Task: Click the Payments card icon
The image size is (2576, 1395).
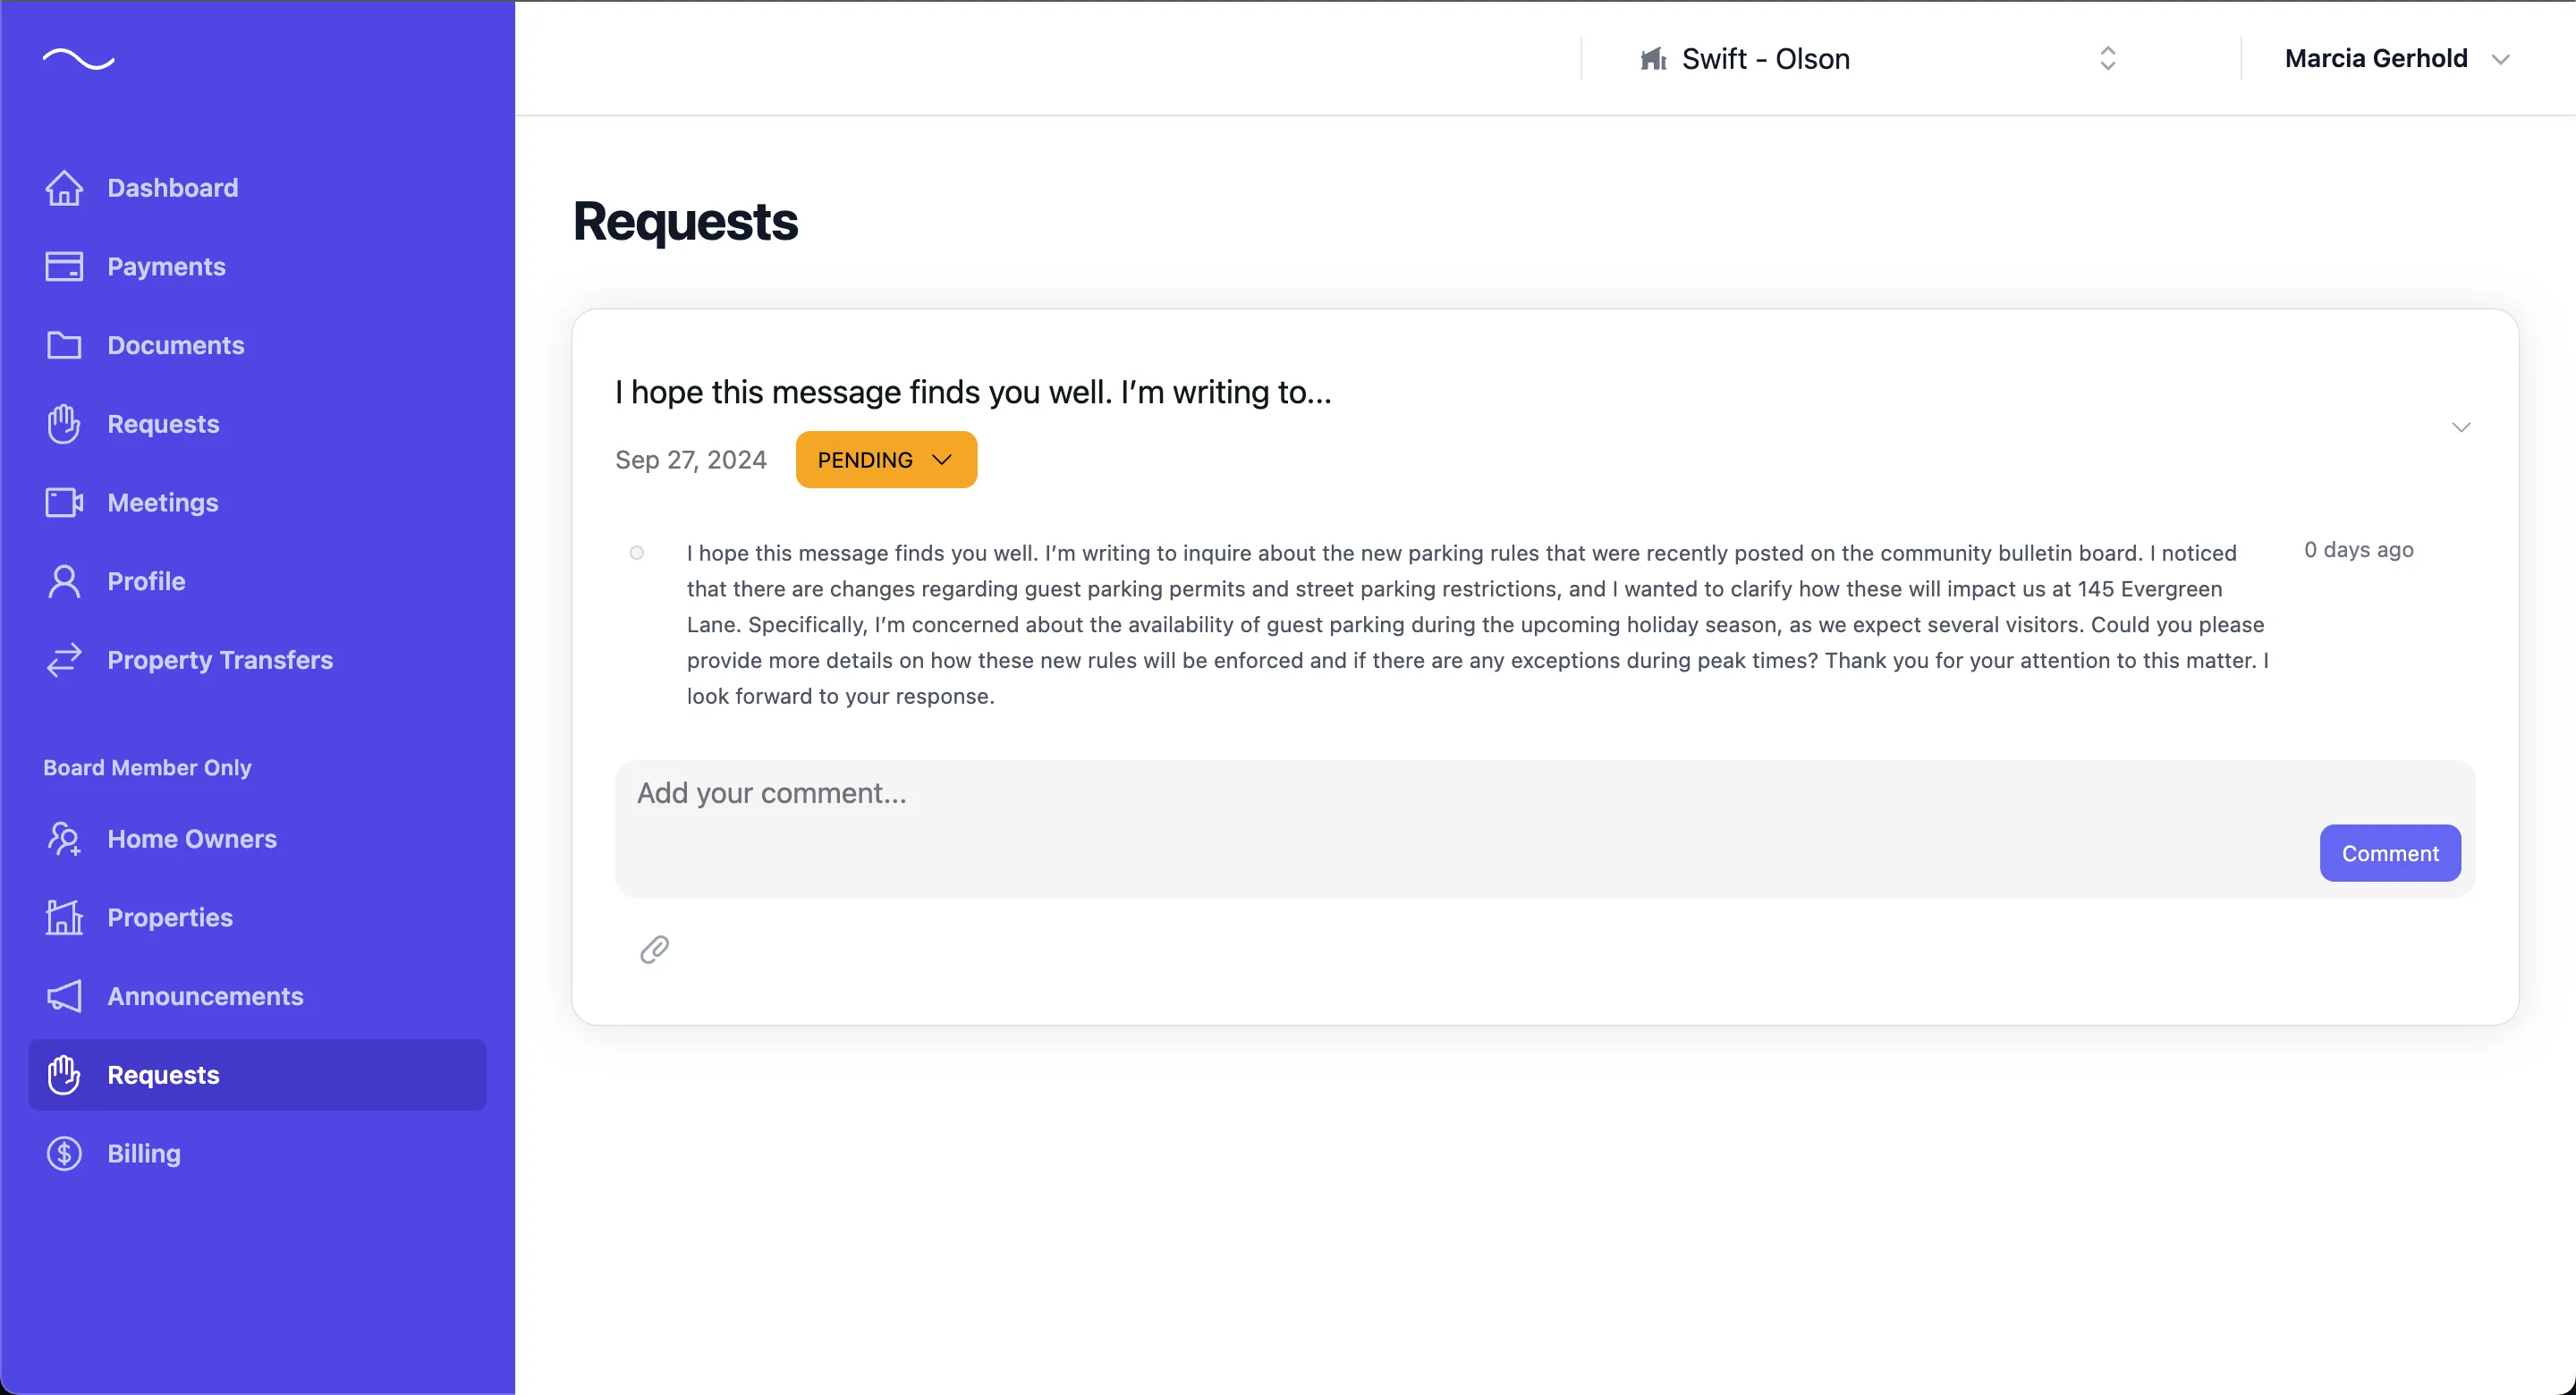Action: point(63,266)
